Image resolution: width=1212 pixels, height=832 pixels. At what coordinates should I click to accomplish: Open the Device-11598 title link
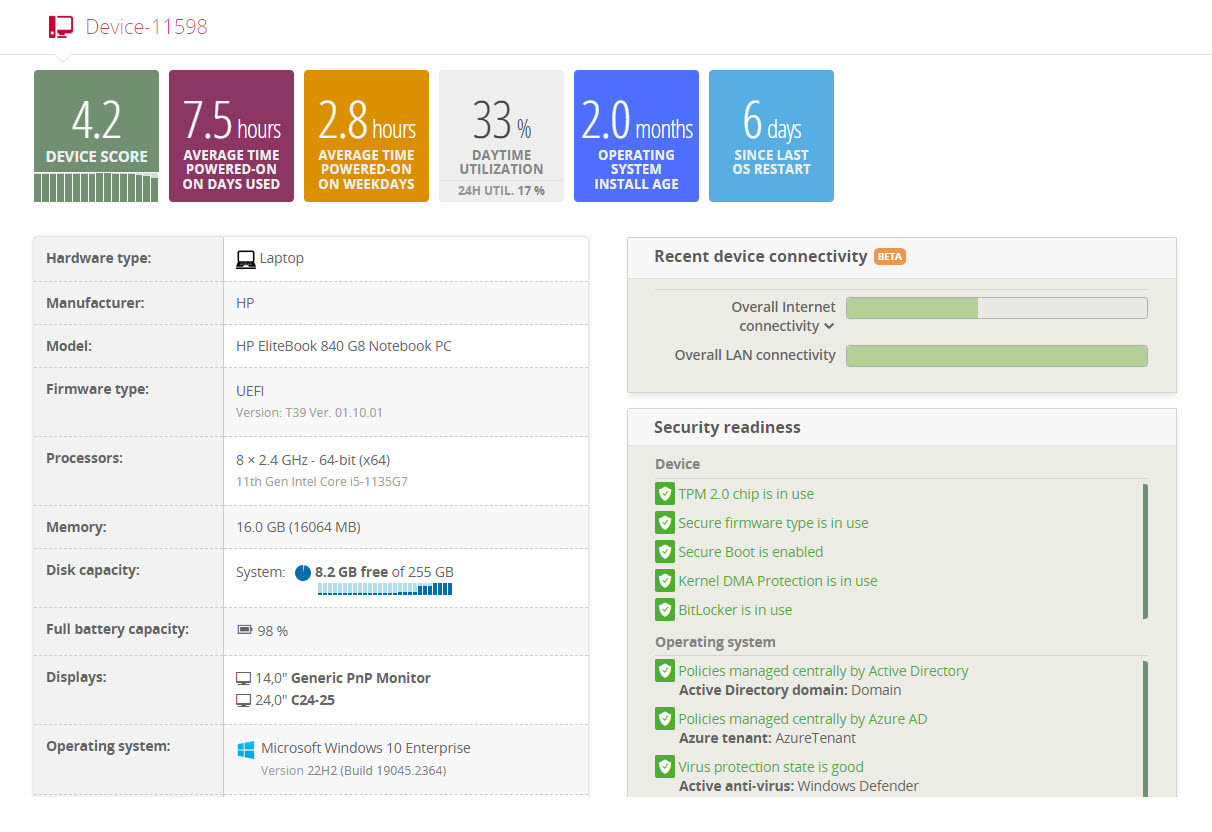tap(146, 27)
